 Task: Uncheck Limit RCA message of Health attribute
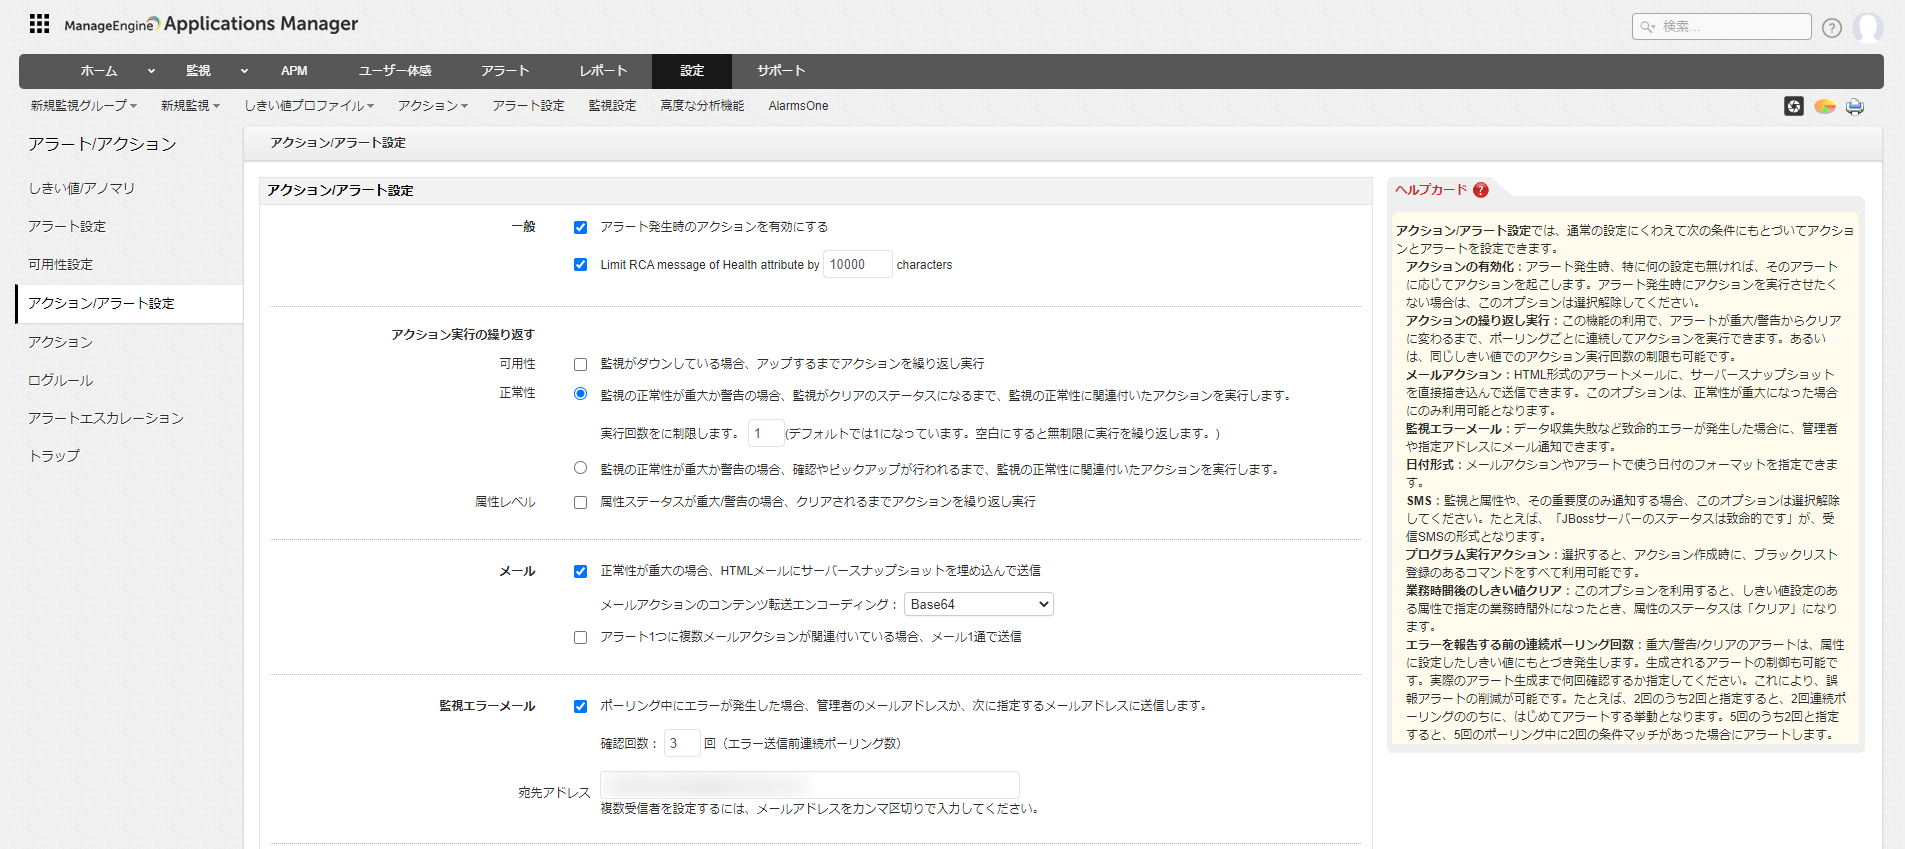coord(580,265)
